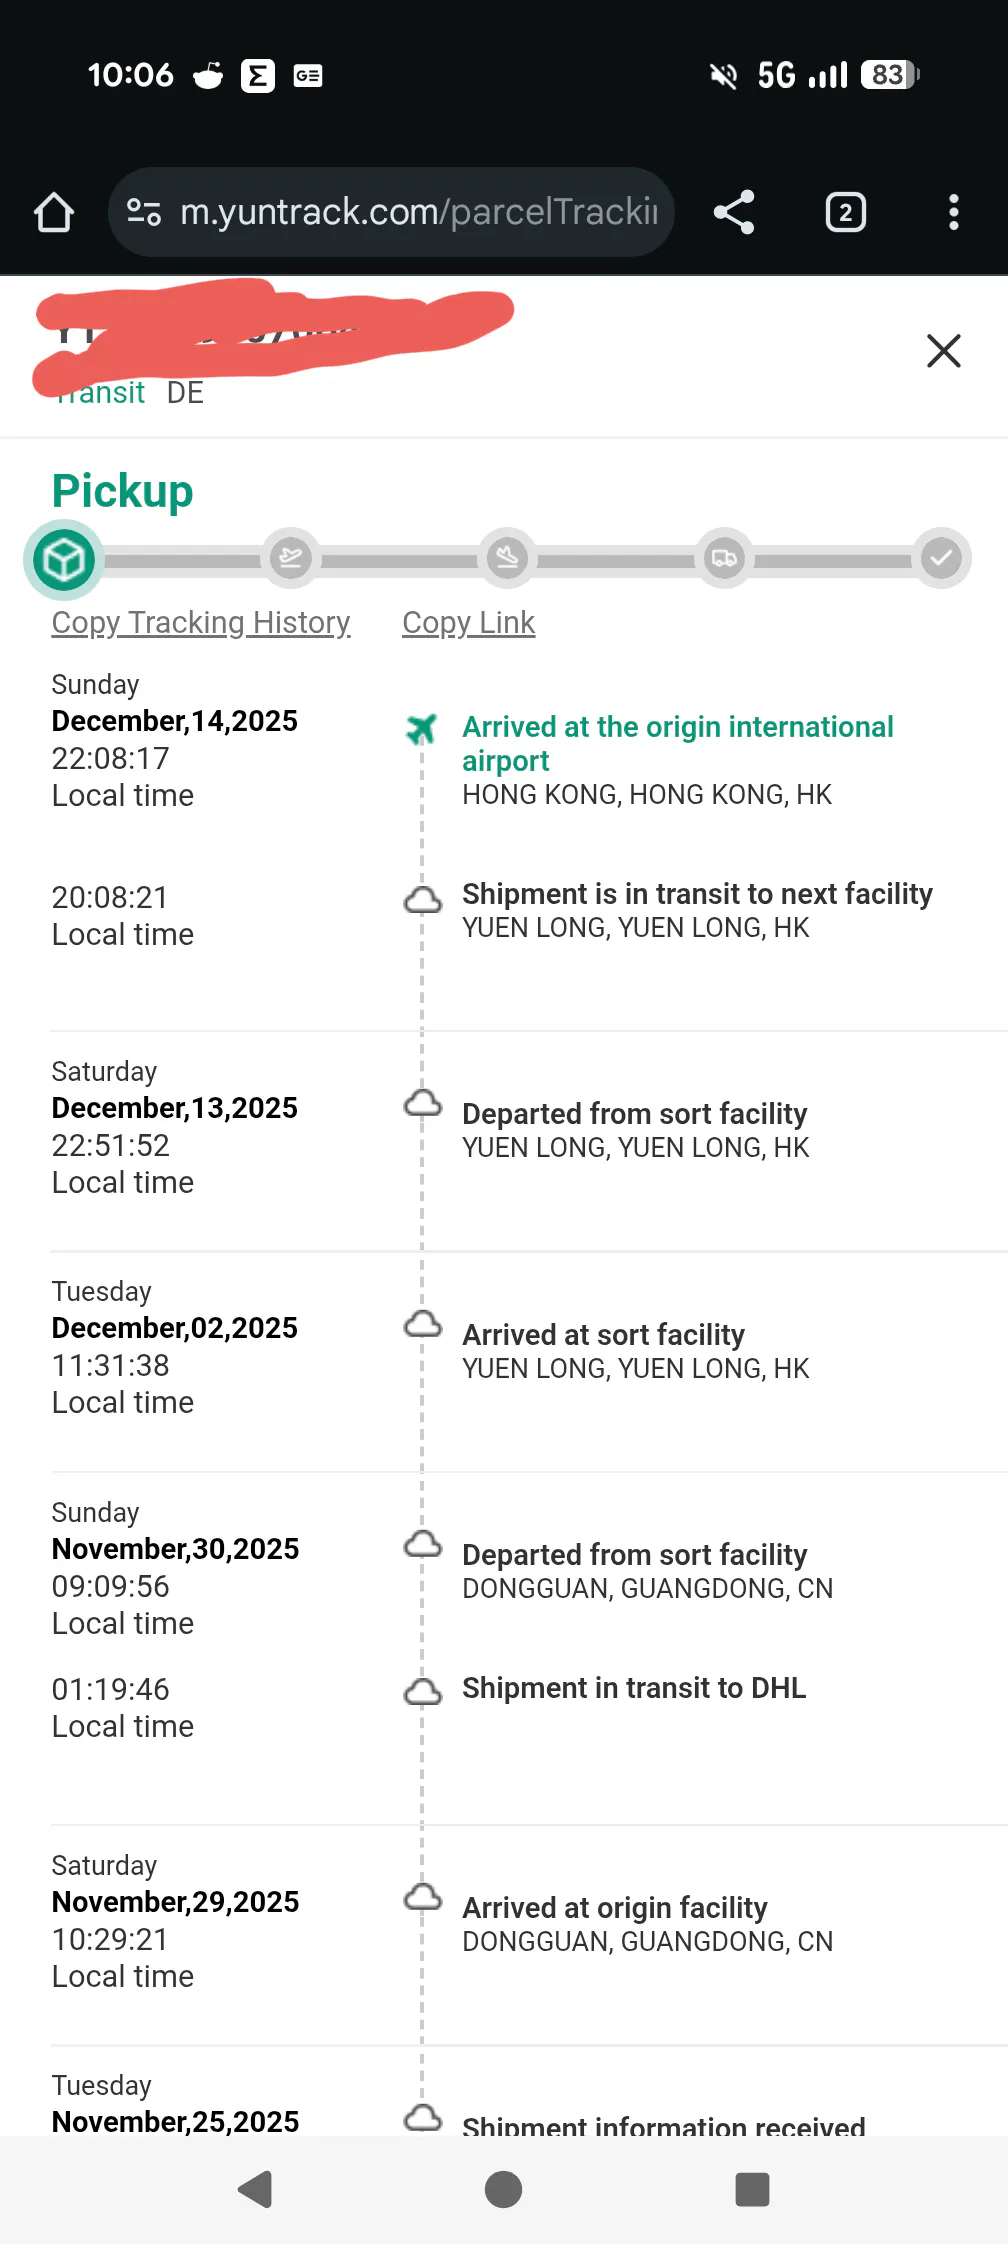1008x2244 pixels.
Task: Select the flight landing stage icon
Action: pos(508,558)
